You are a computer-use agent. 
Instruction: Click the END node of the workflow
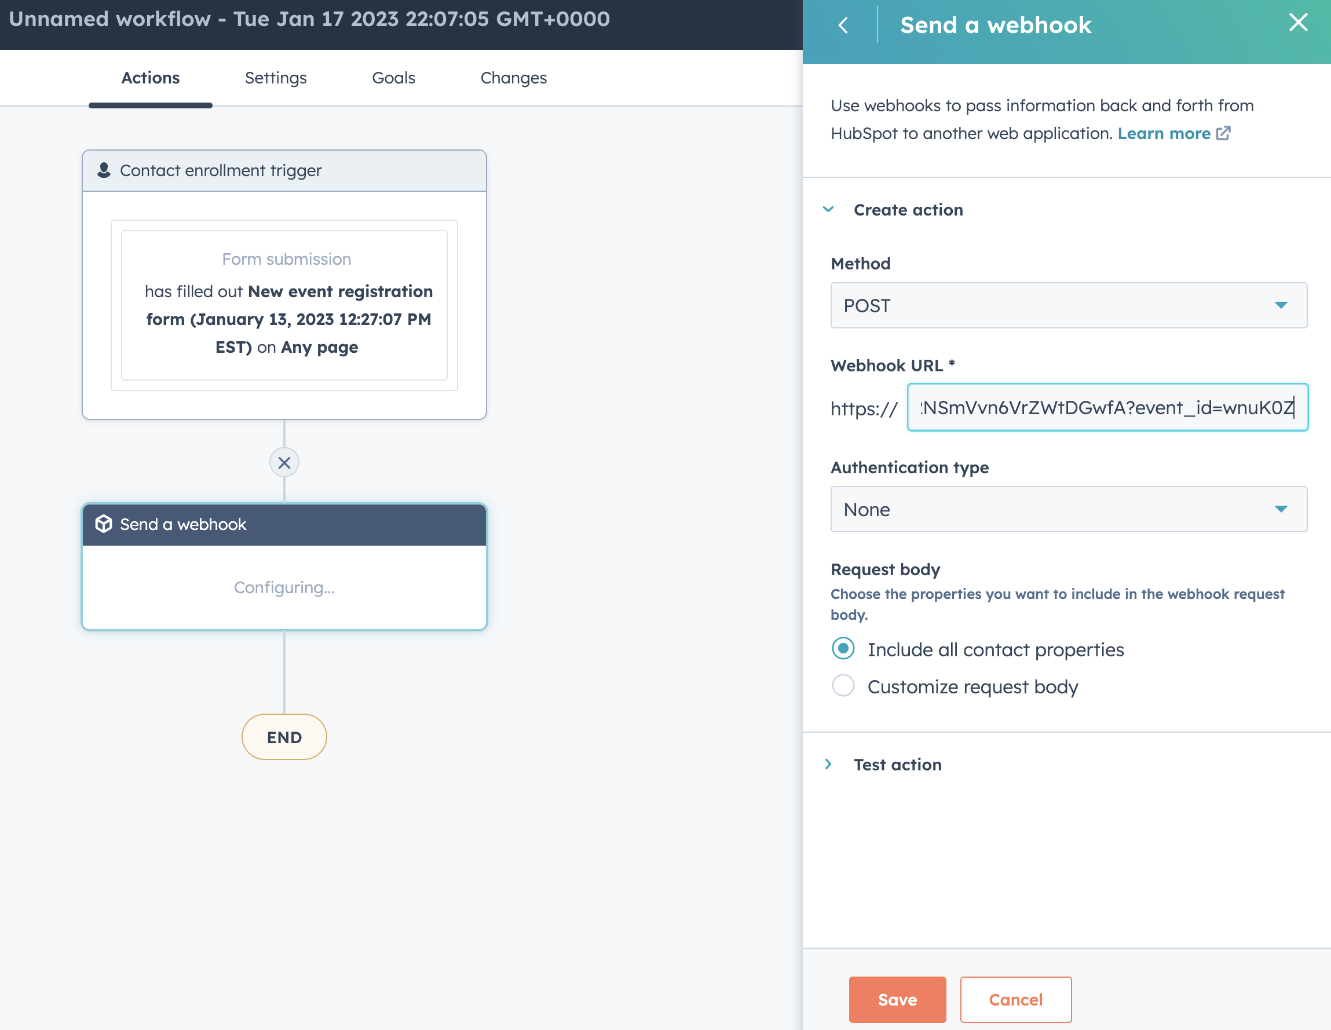tap(284, 737)
